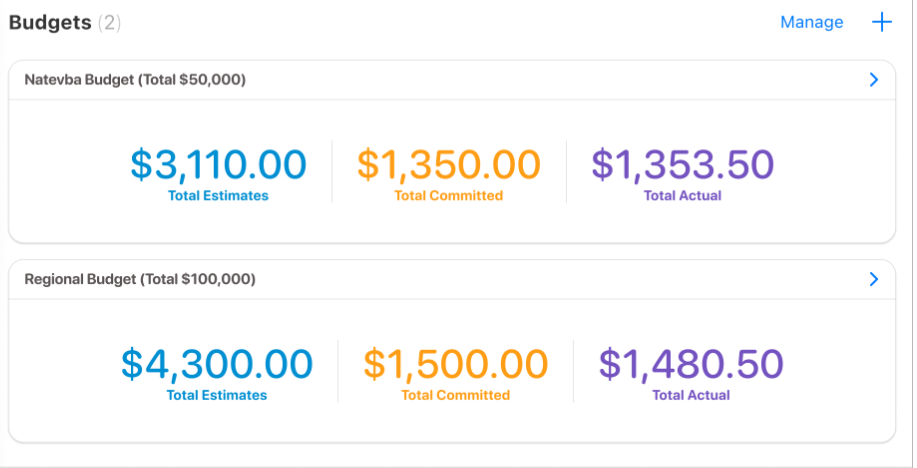Expand Natevba Budget with chevron arrow

click(x=874, y=80)
